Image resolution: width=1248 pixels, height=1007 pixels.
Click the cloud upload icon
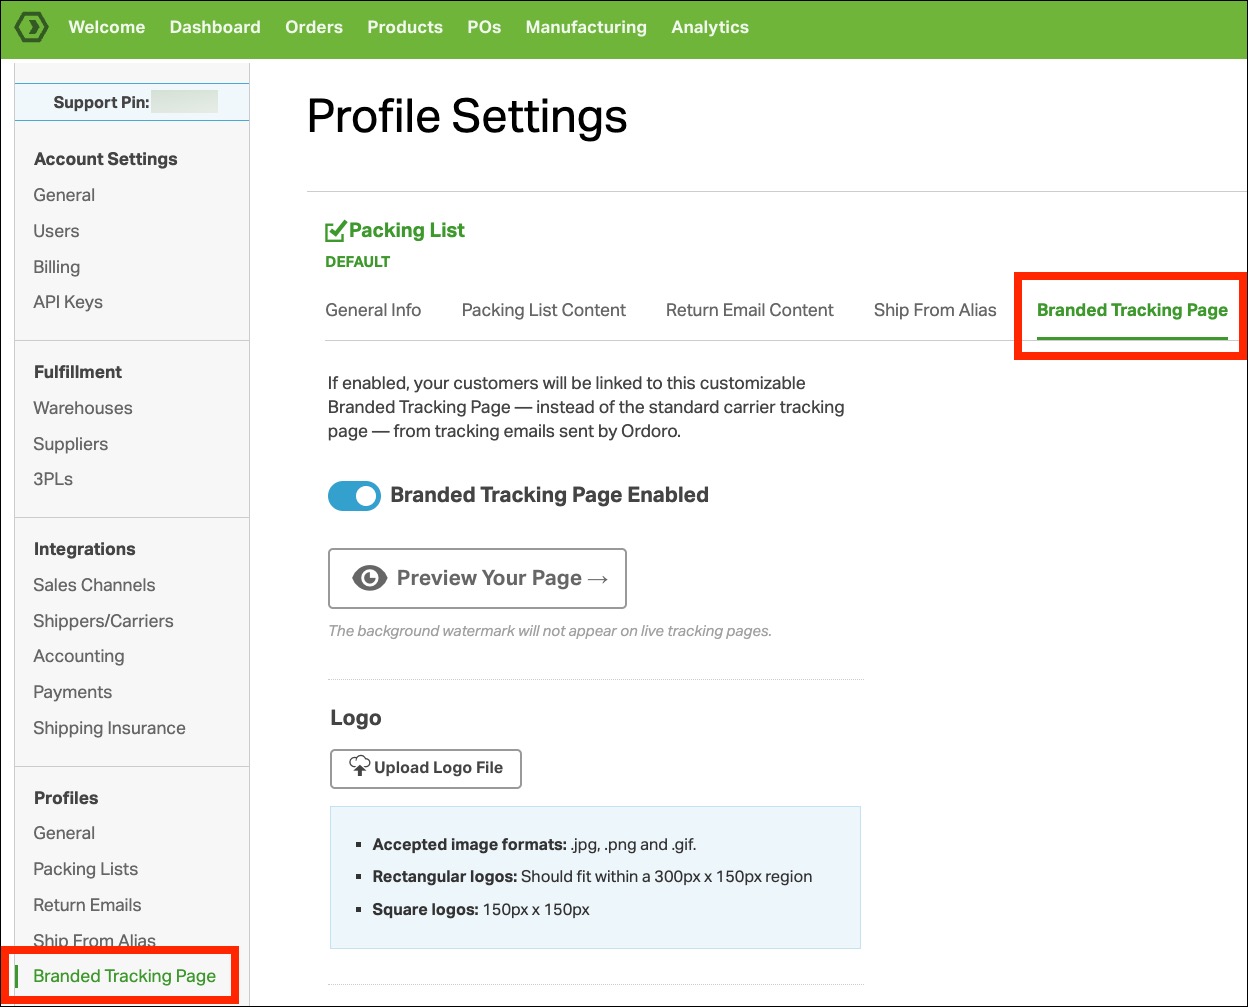[x=359, y=767]
